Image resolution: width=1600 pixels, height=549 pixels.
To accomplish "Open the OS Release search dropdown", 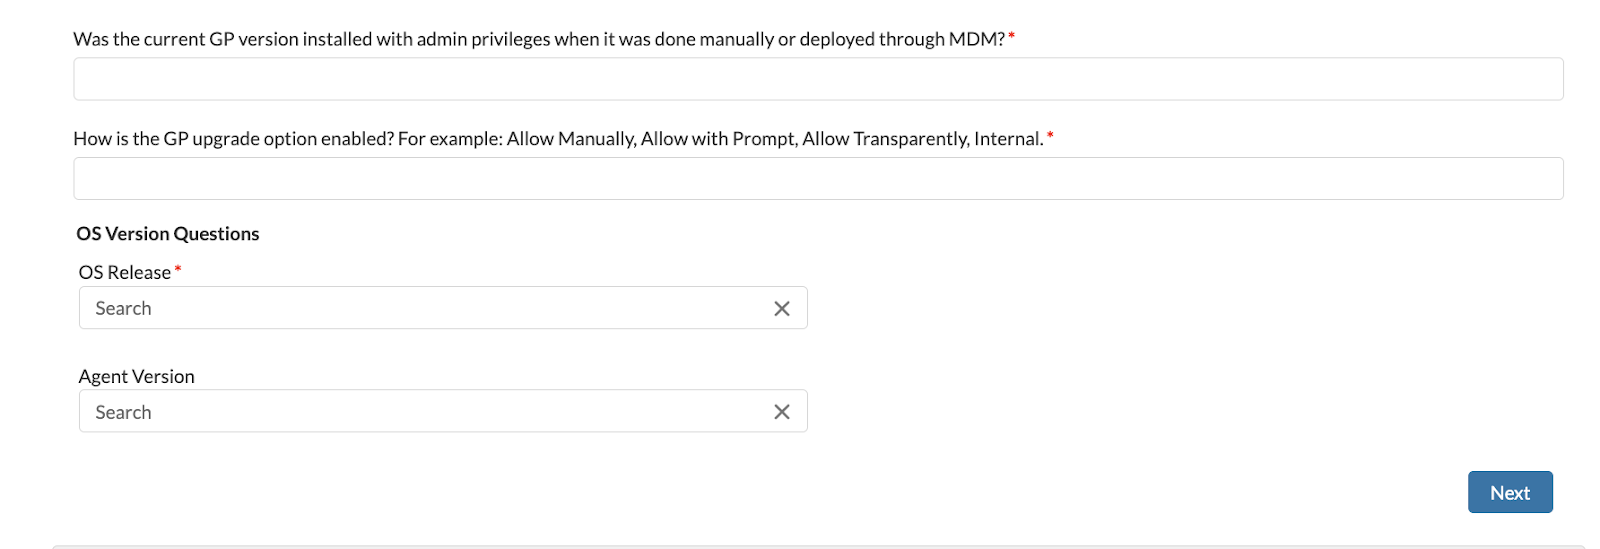I will 420,309.
